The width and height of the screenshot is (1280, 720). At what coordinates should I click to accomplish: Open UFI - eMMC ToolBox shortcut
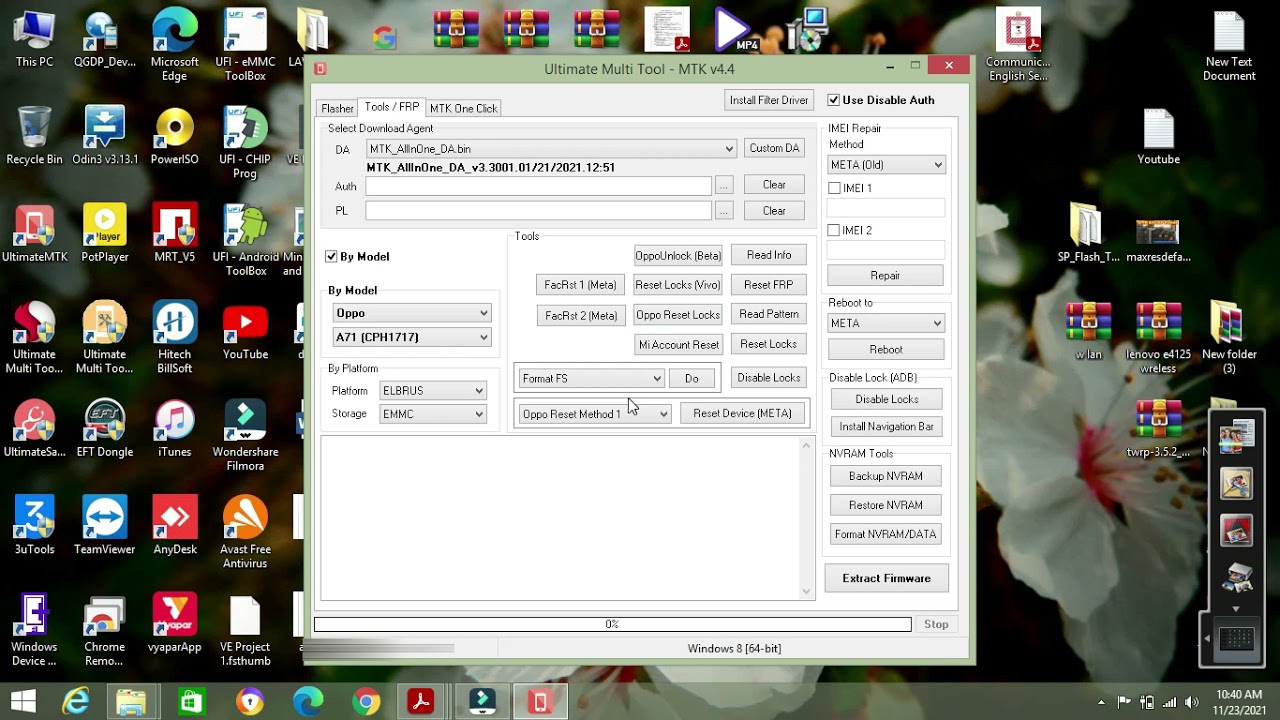(x=245, y=46)
